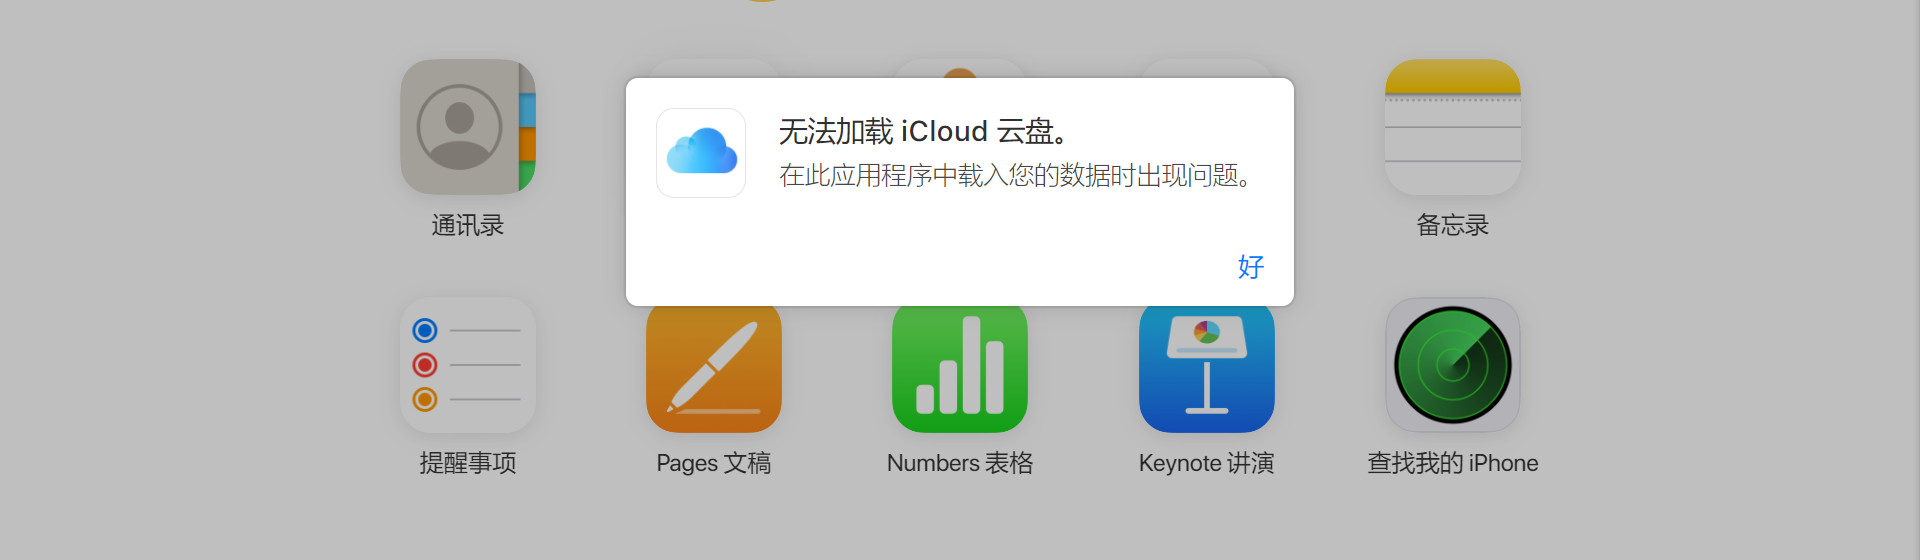
Task: Launch the Numbers 表格 app icon
Action: [960, 369]
